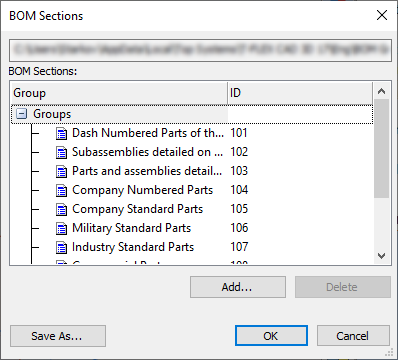Image resolution: width=398 pixels, height=360 pixels.
Task: Click the icon beside Company Numbered Parts
Action: (x=61, y=190)
